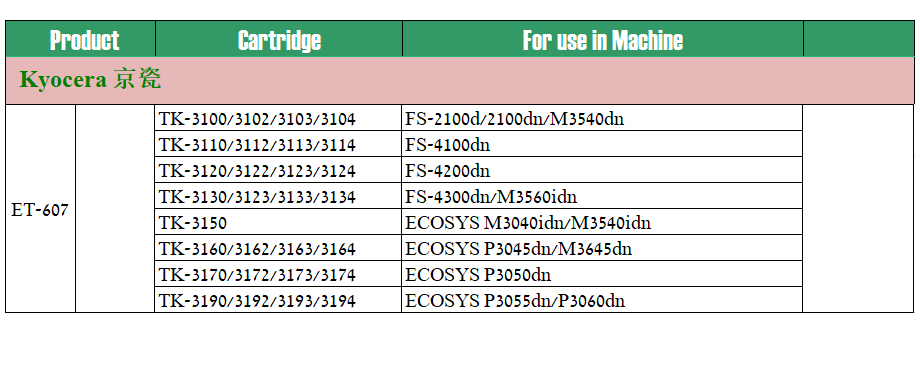Click the Product column header

[x=80, y=39]
